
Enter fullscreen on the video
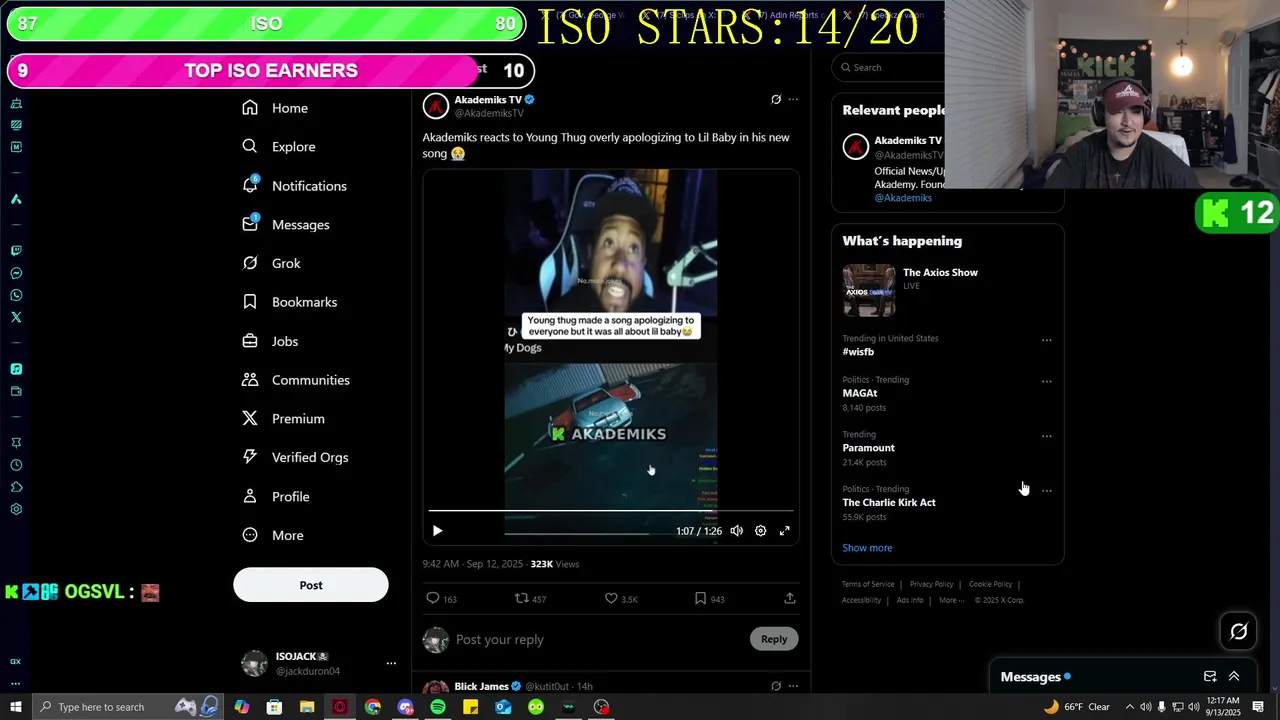pos(785,531)
